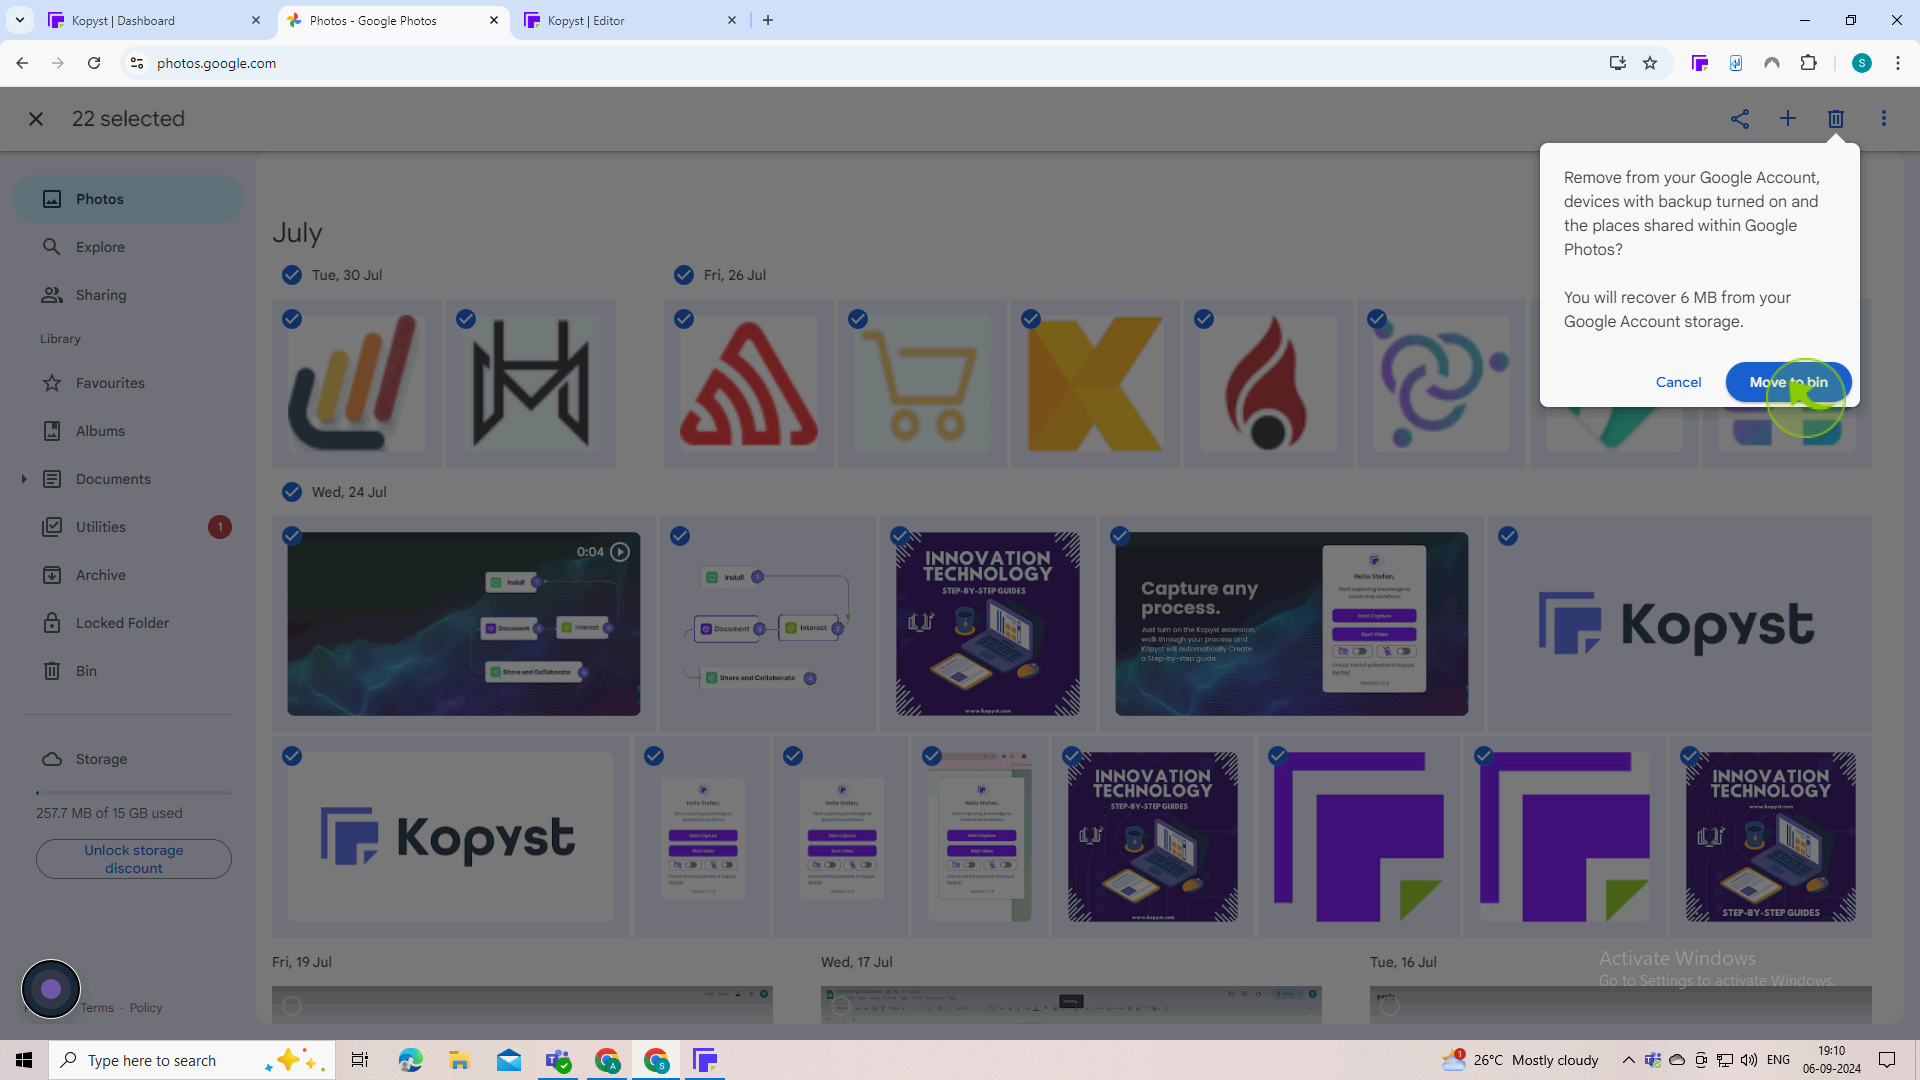Click the Share icon in selection toolbar
This screenshot has height=1080, width=1920.
coord(1740,119)
